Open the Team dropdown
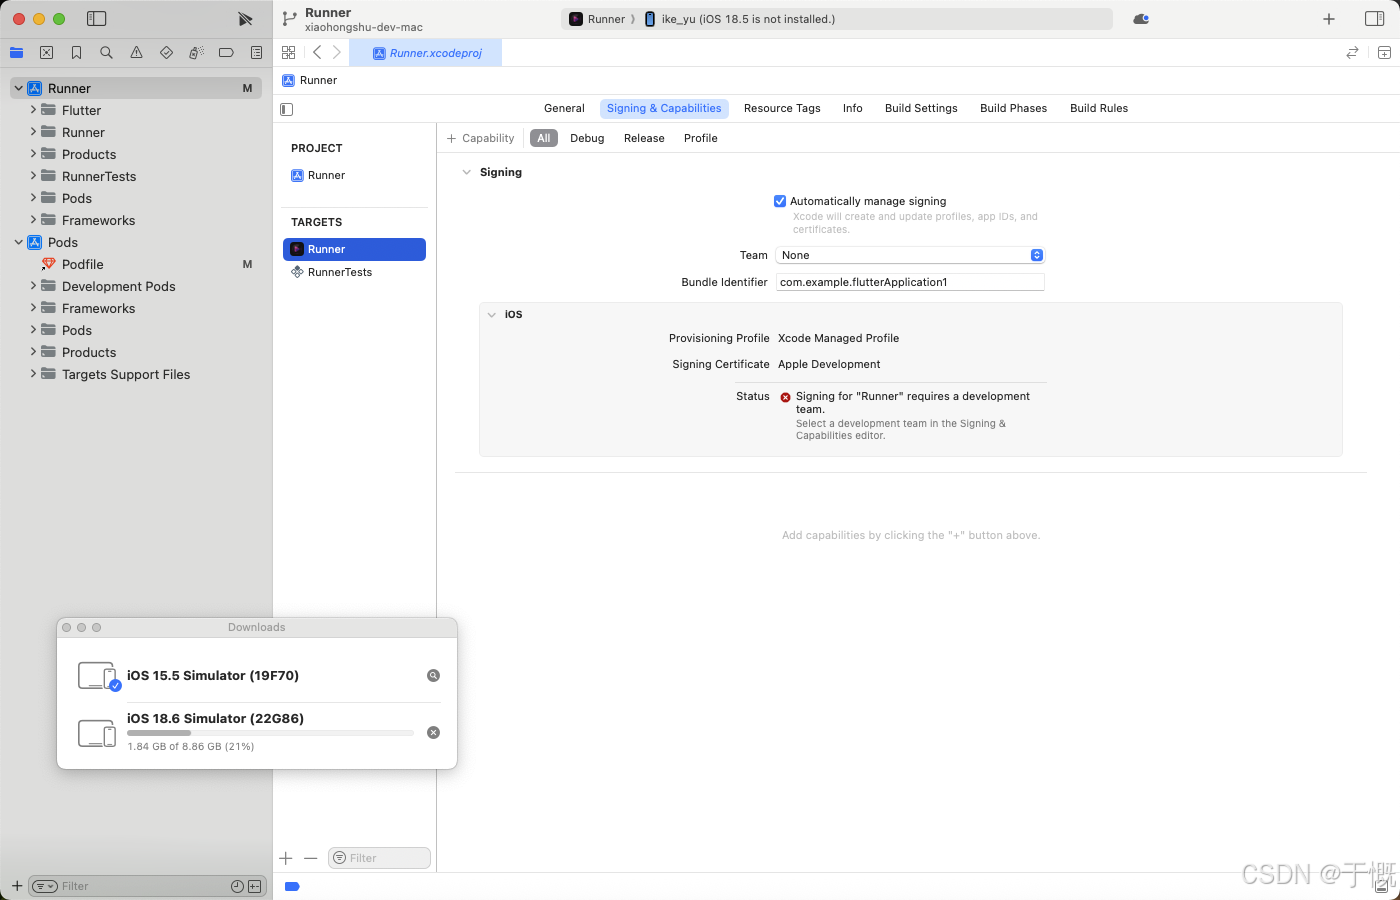The width and height of the screenshot is (1400, 900). click(x=910, y=255)
